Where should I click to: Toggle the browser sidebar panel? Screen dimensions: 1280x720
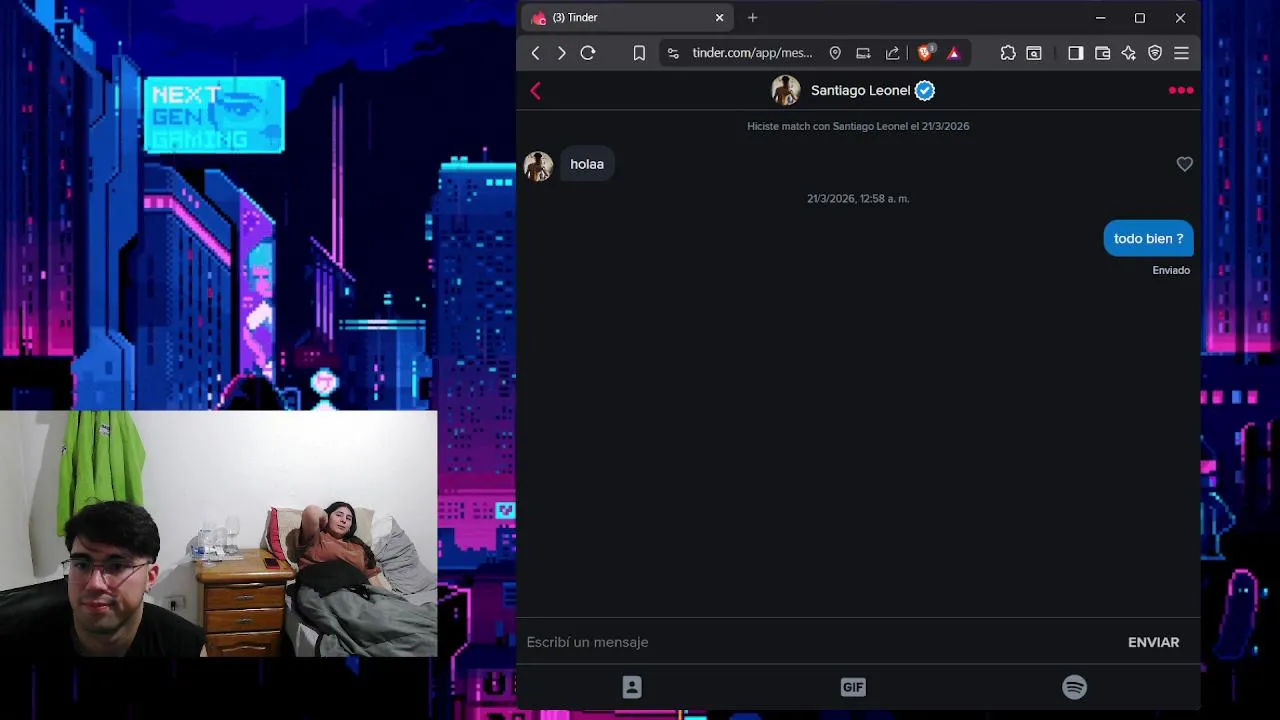point(1076,53)
